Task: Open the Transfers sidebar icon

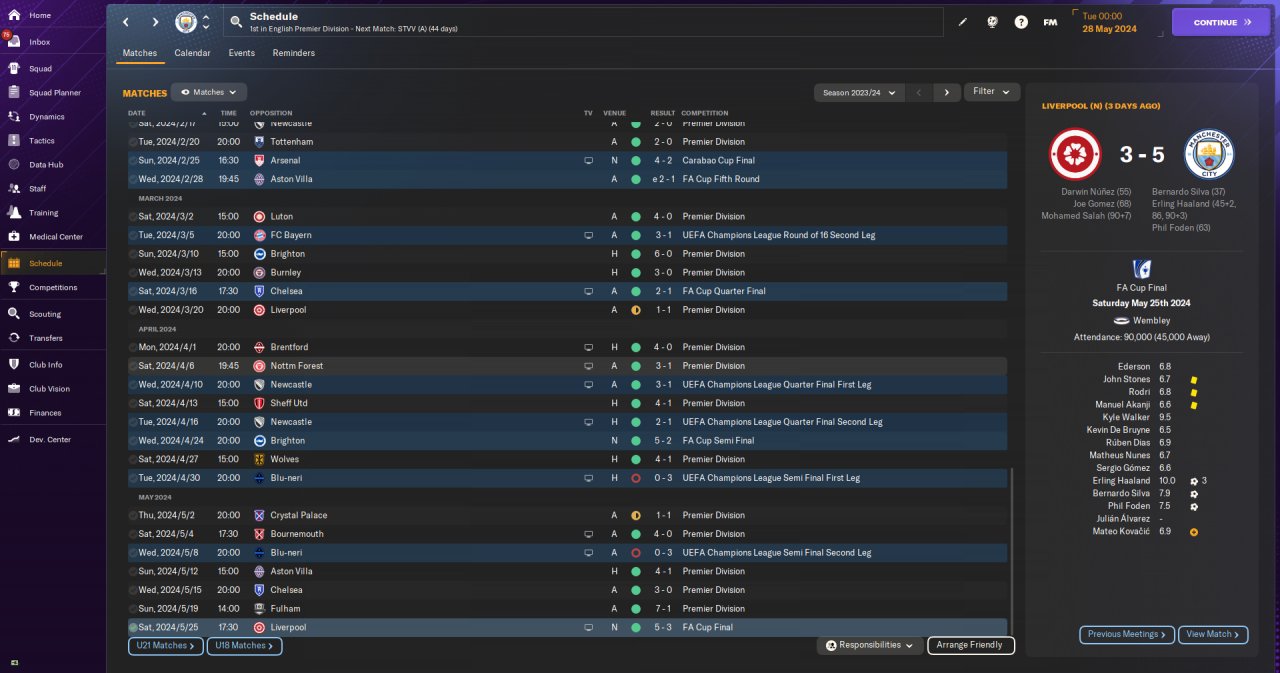Action: tap(14, 338)
